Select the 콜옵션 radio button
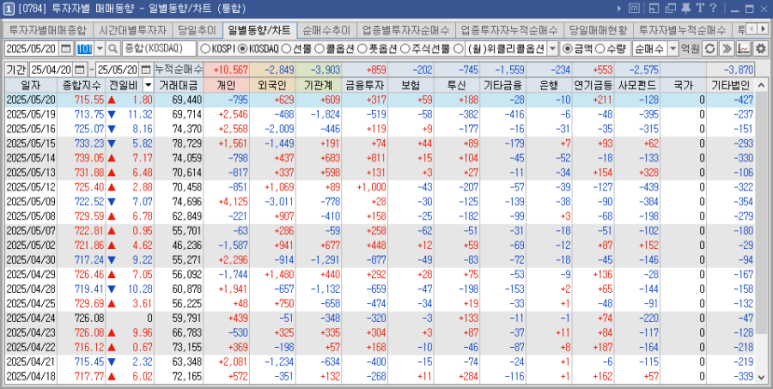This screenshot has height=389, width=773. pyautogui.click(x=319, y=48)
